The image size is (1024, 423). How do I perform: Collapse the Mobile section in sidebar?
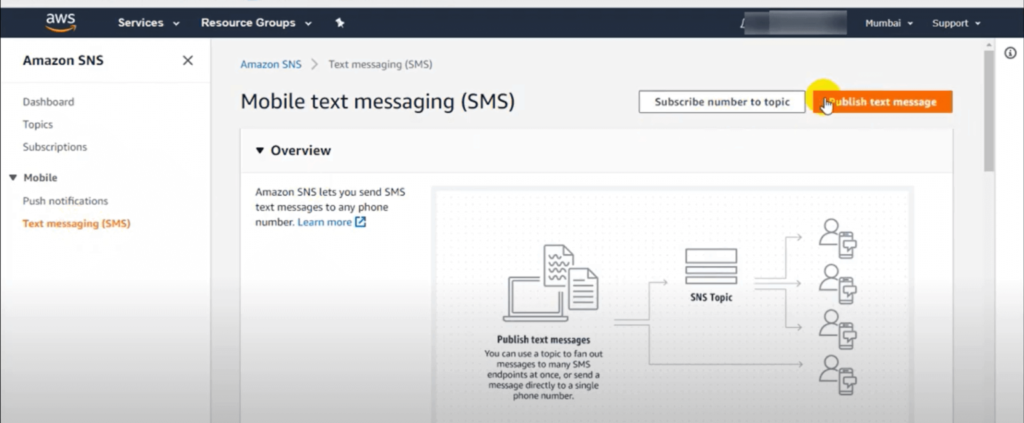14,178
